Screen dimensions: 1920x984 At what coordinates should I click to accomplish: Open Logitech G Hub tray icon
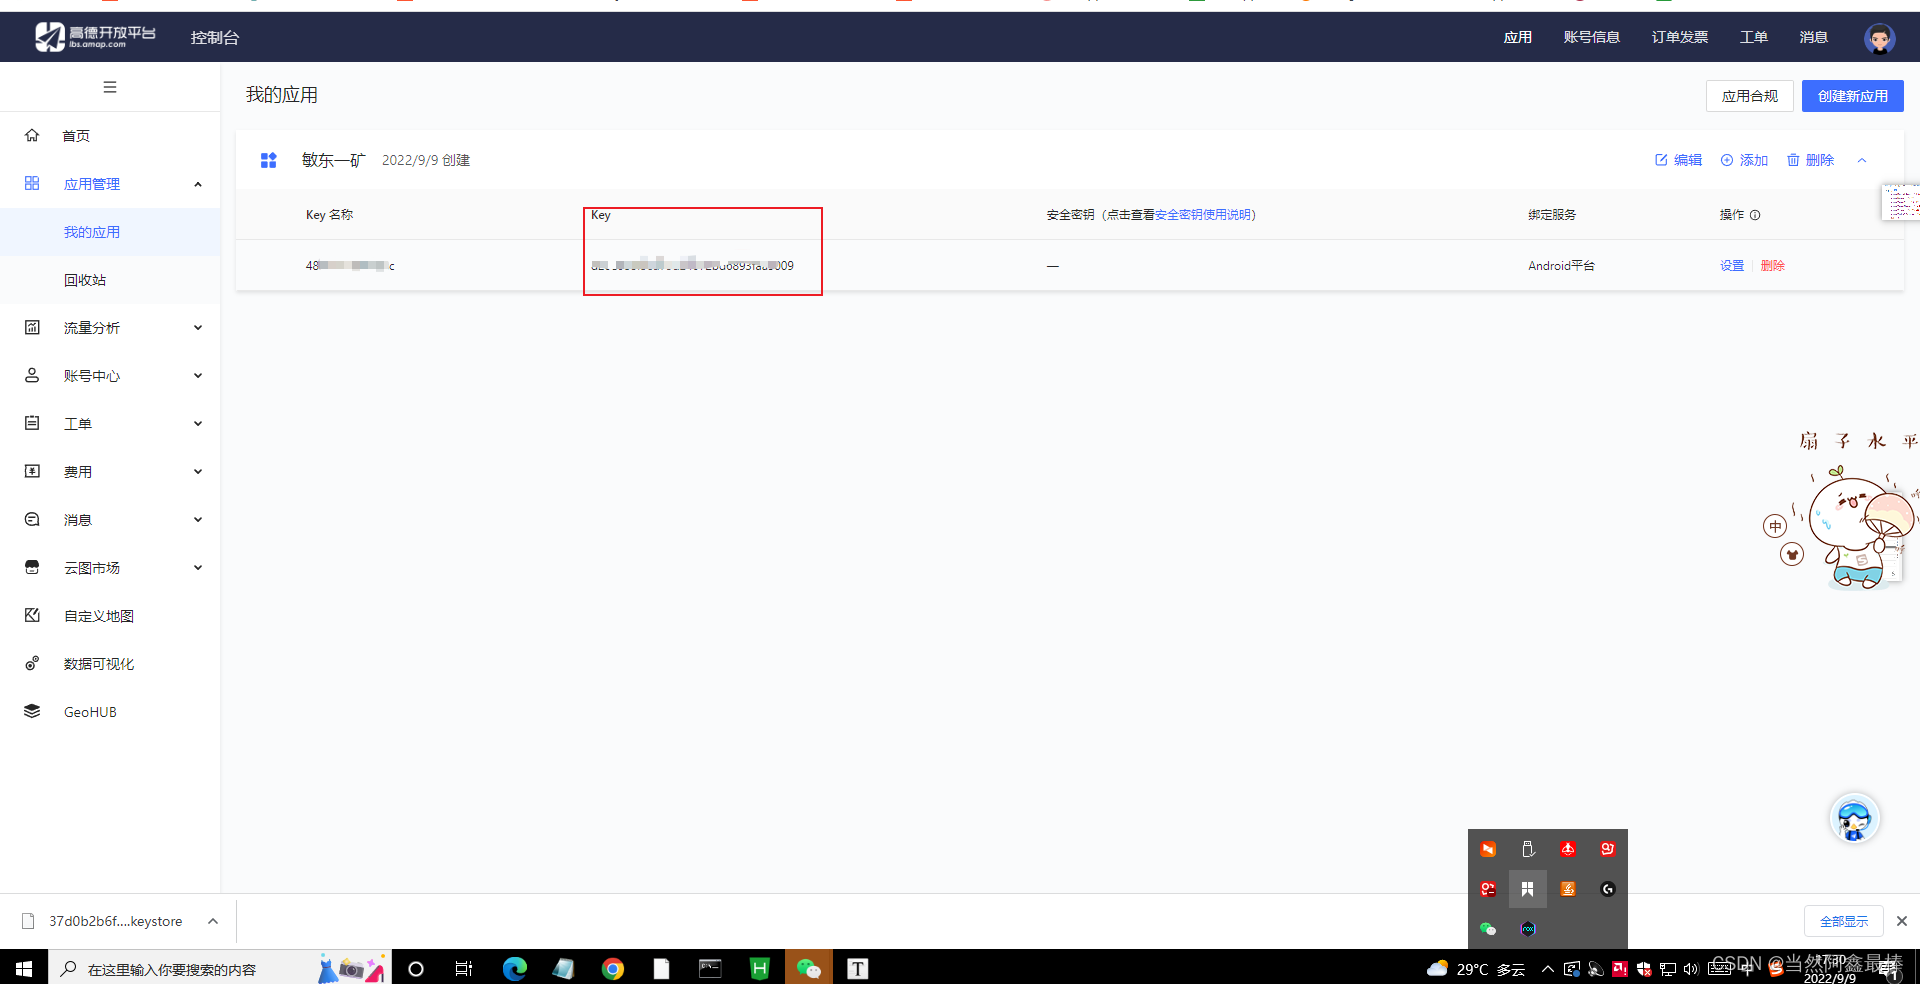[1608, 888]
